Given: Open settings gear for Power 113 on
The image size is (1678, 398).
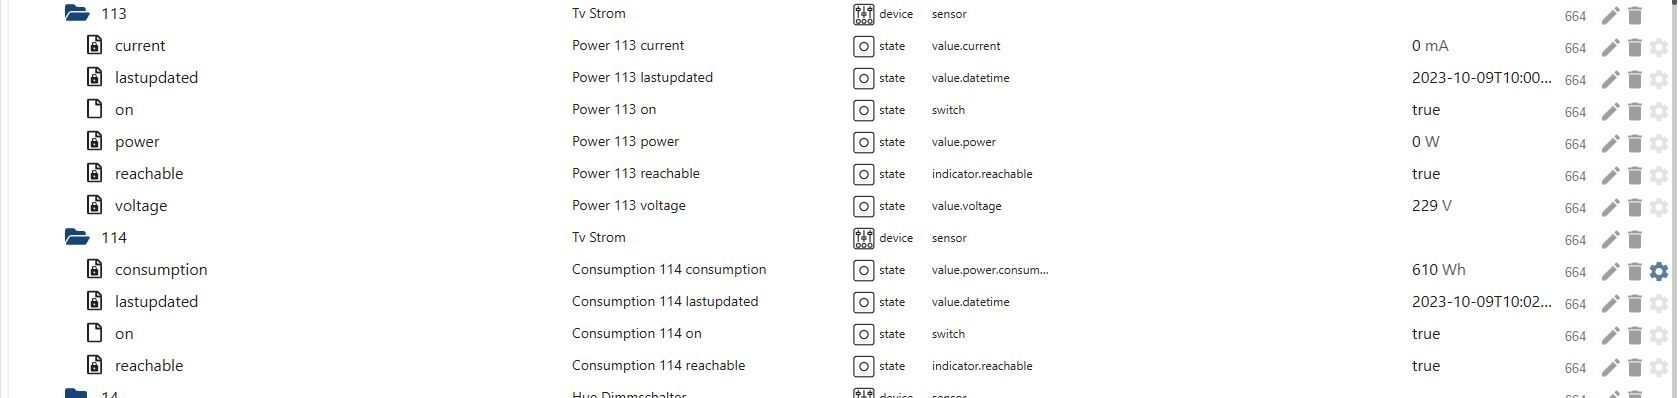Looking at the screenshot, I should click(1658, 111).
